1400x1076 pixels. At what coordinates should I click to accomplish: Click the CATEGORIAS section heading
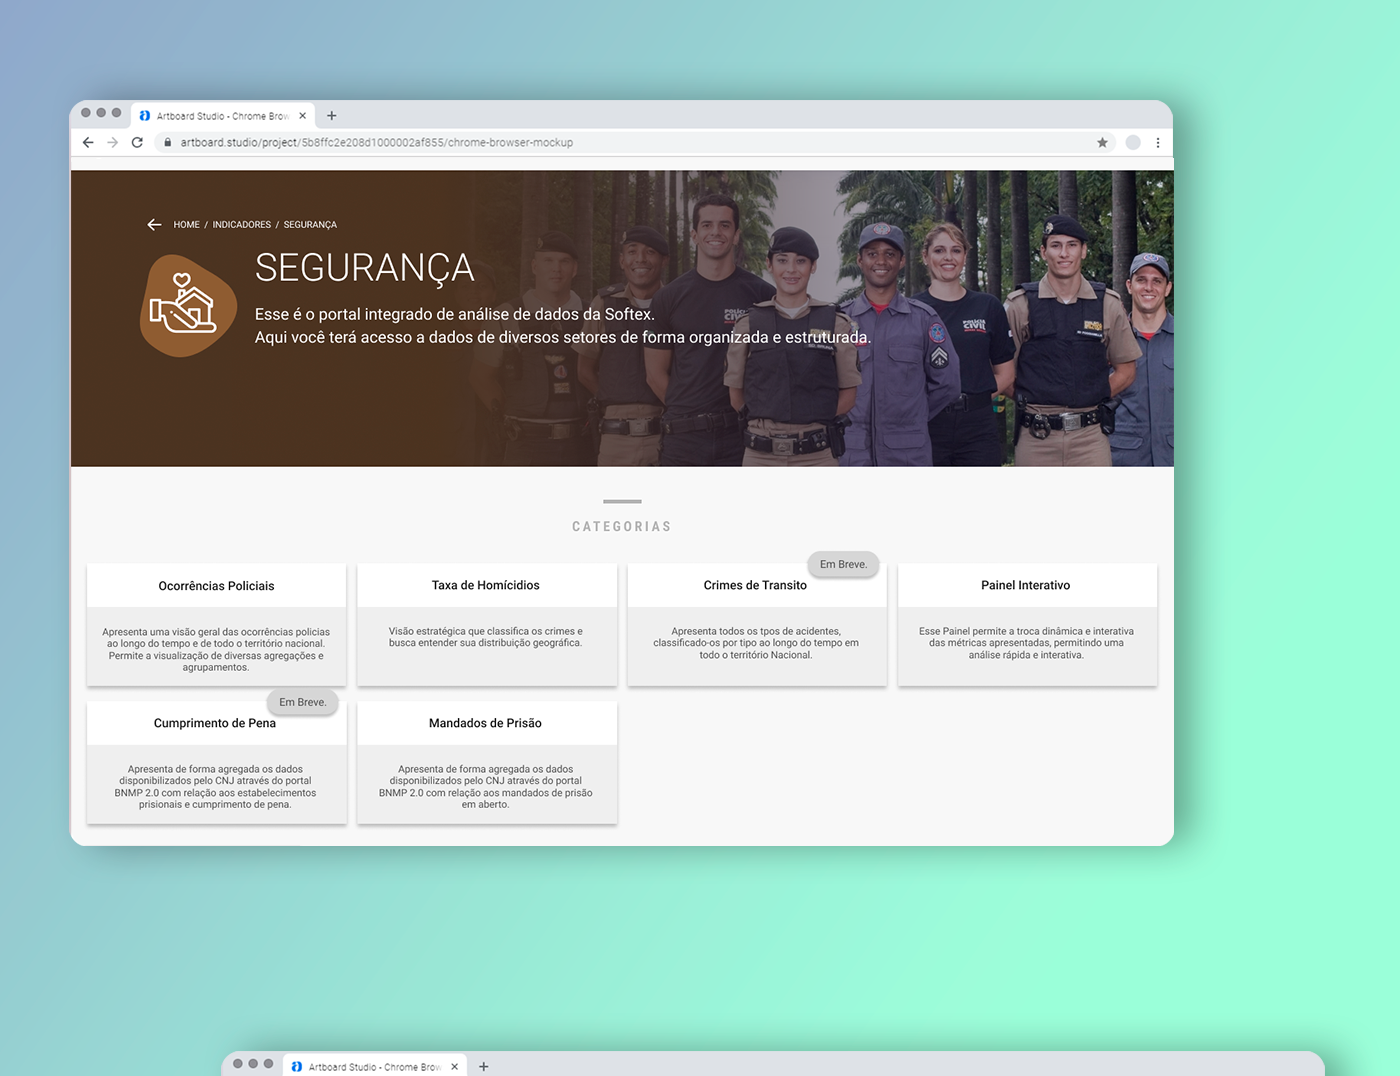622,527
